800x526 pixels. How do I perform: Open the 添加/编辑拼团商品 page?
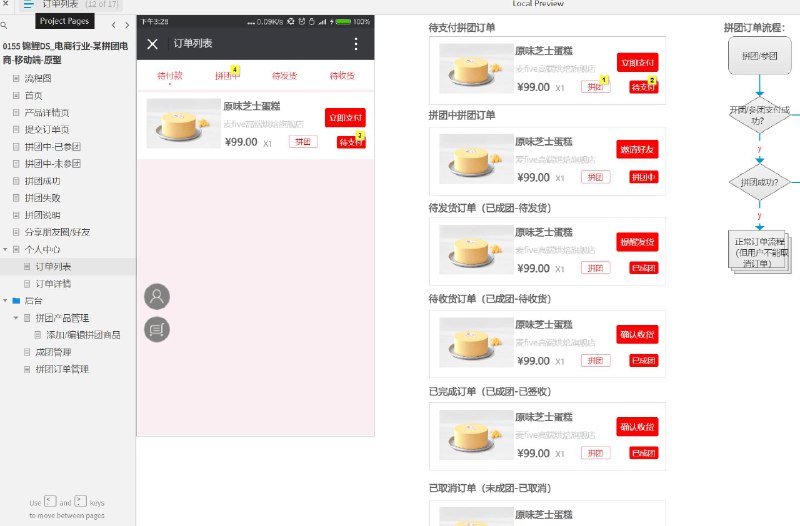[x=83, y=335]
